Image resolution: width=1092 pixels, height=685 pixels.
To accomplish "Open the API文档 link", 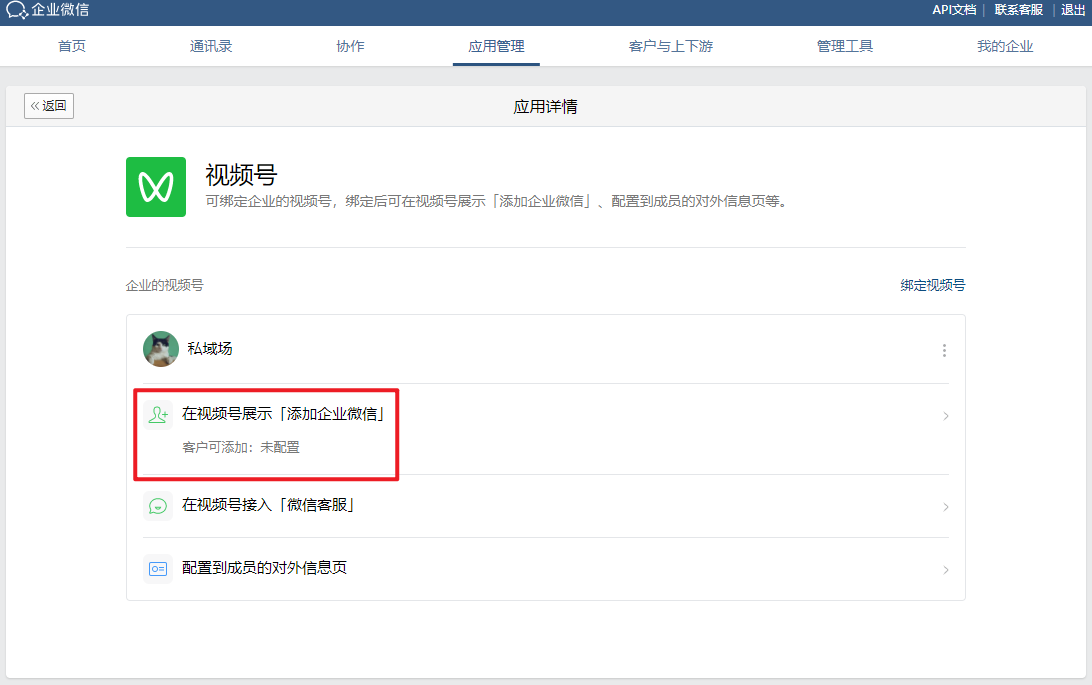I will (954, 10).
